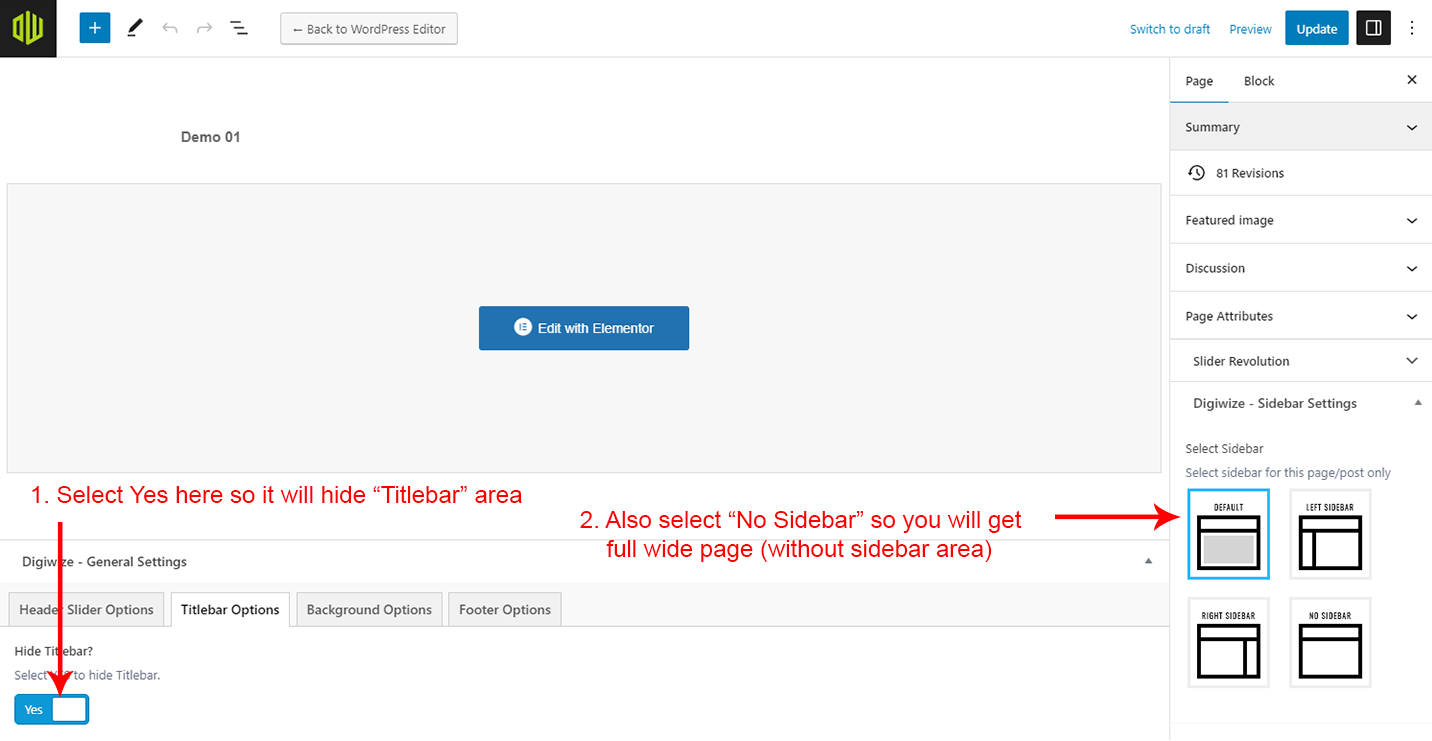Click the Update button
Screen dimensions: 1432x741
click(1316, 29)
